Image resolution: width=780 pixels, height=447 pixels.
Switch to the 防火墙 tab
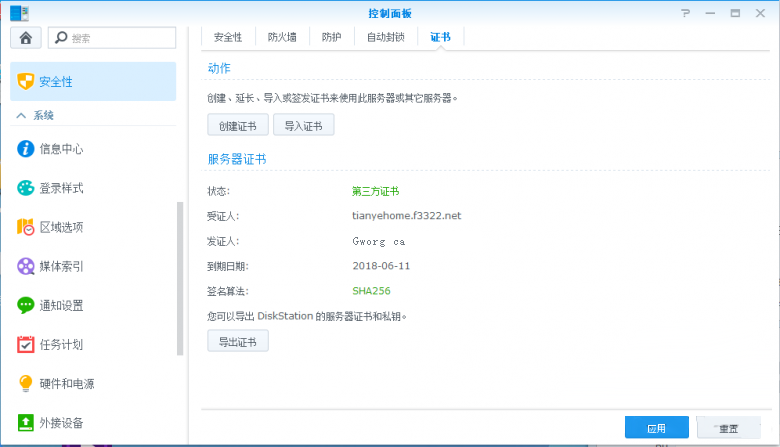(x=282, y=37)
